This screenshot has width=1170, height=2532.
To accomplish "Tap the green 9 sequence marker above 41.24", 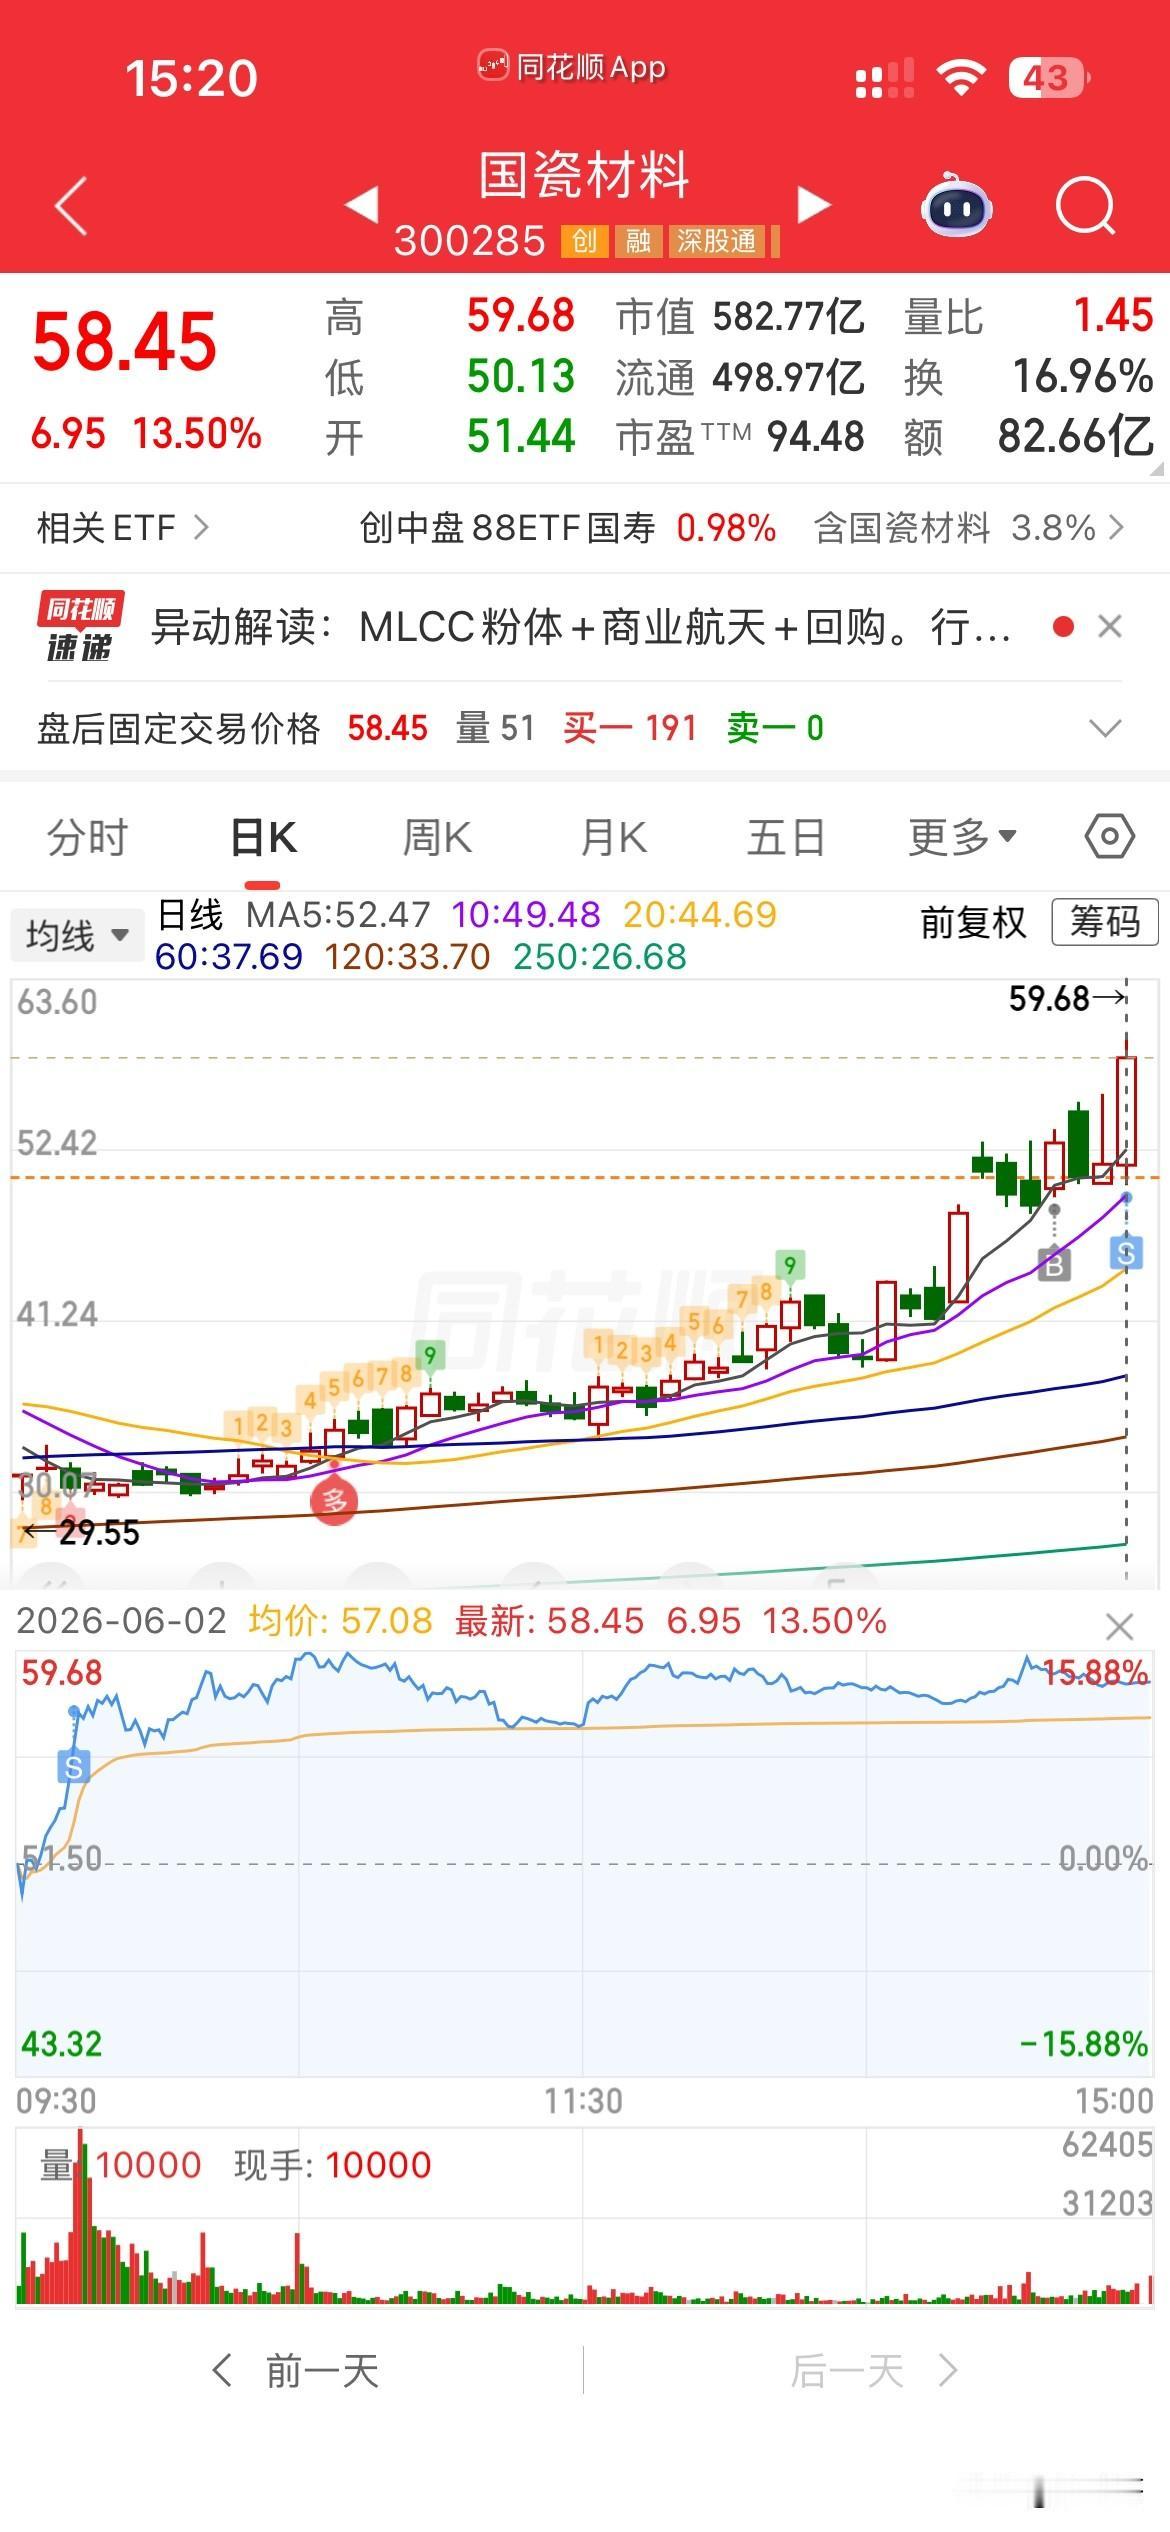I will coord(790,1265).
